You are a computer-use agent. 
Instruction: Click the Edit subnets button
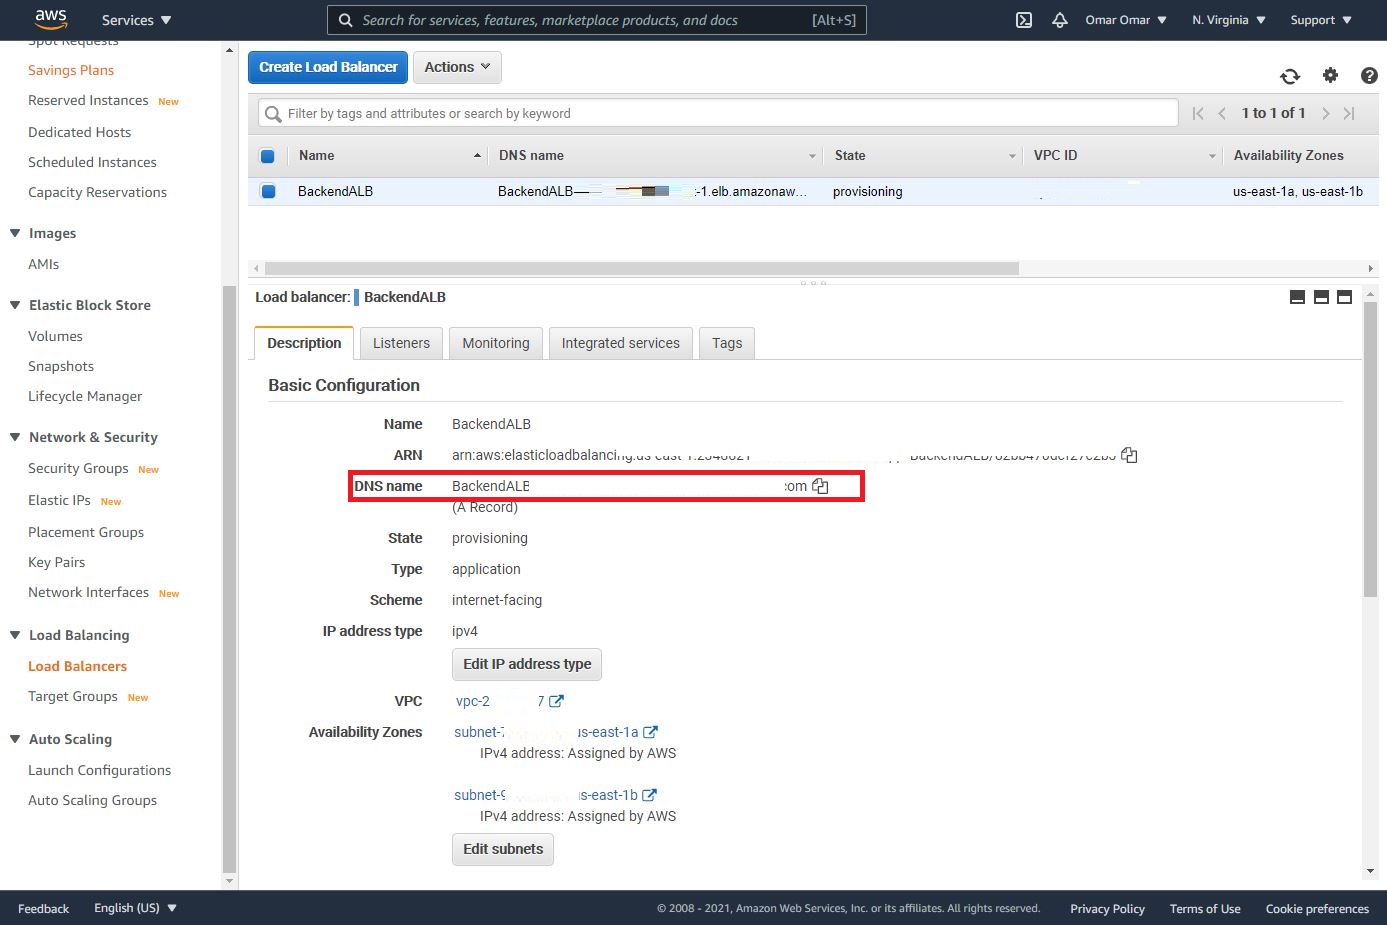503,849
